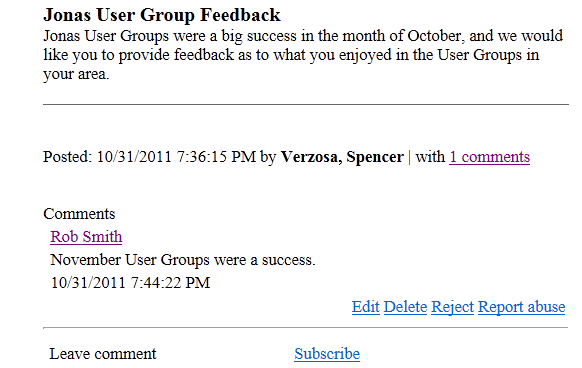Click the comment text about November User Groups
The image size is (582, 368).
pyautogui.click(x=183, y=260)
